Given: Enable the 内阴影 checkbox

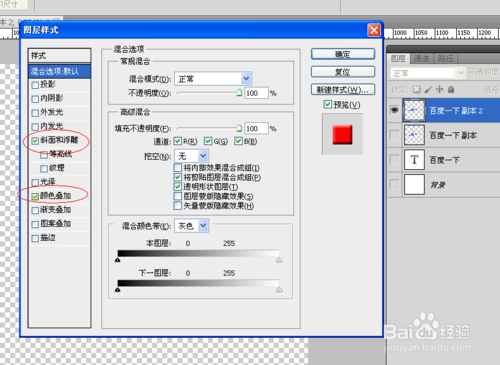Looking at the screenshot, I should pyautogui.click(x=35, y=99).
